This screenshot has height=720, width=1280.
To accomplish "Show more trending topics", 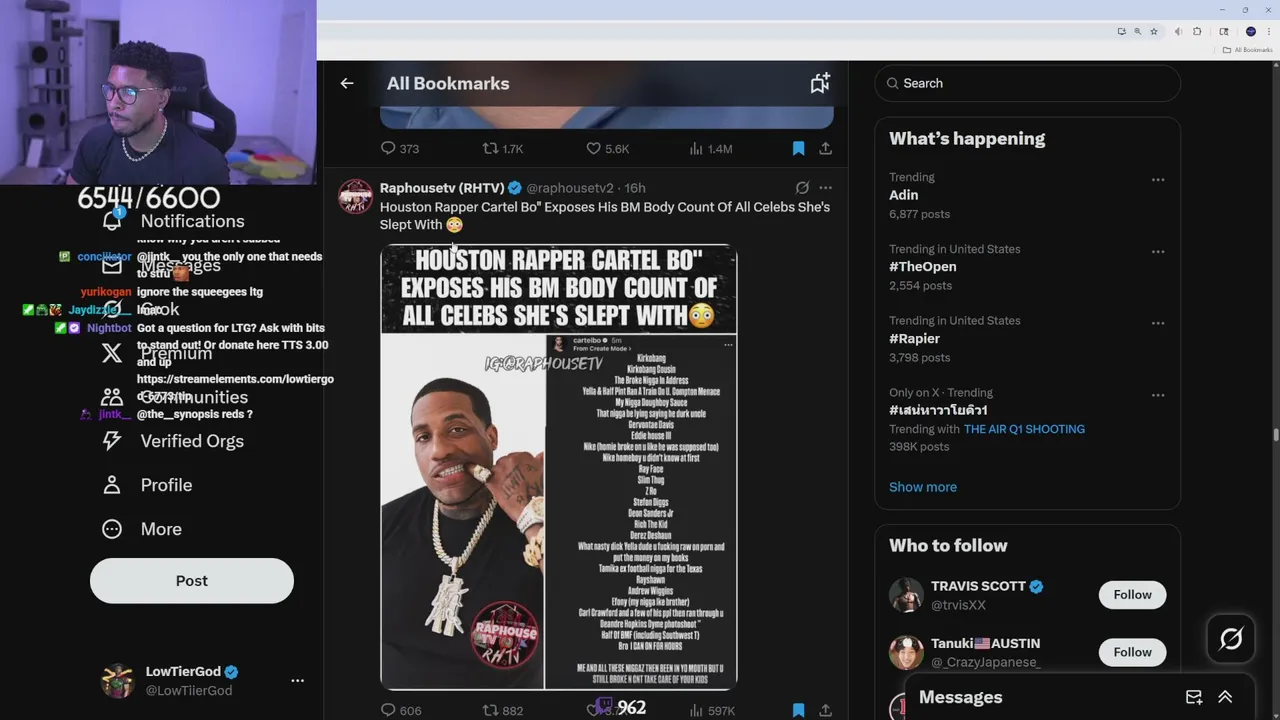I will point(923,487).
